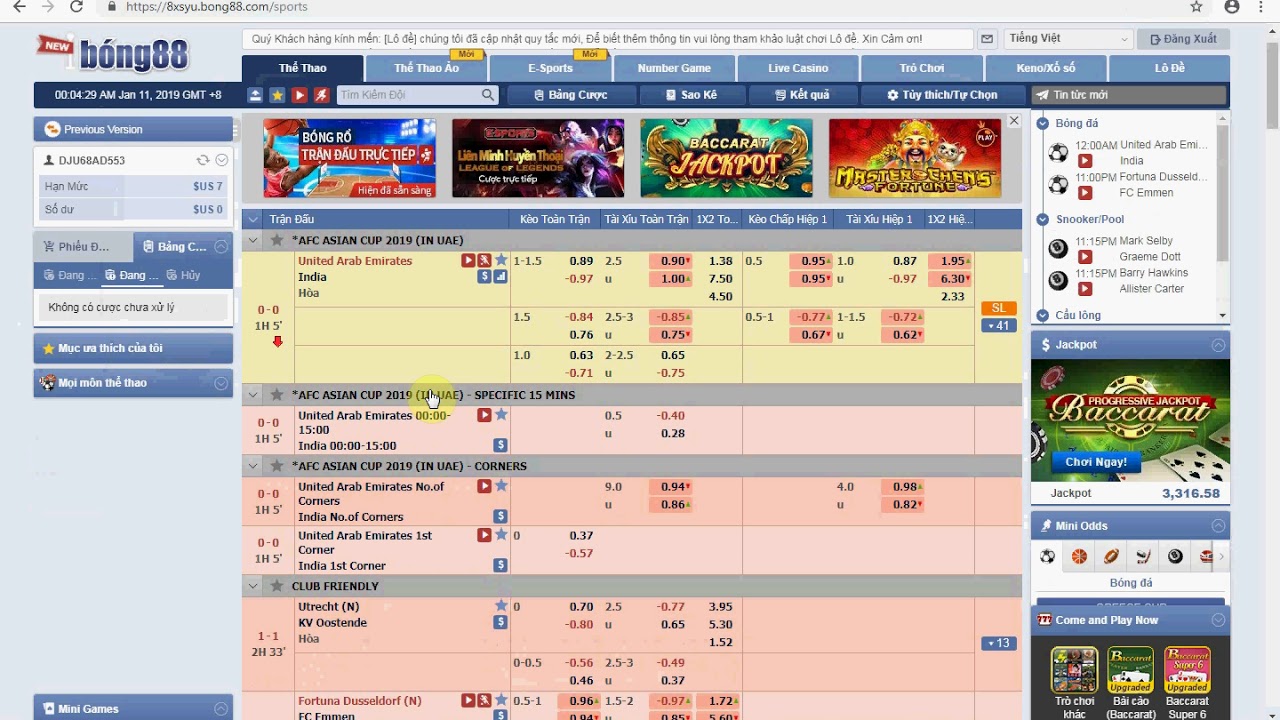Open the E-Sports tab
The width and height of the screenshot is (1280, 720).
pyautogui.click(x=550, y=68)
